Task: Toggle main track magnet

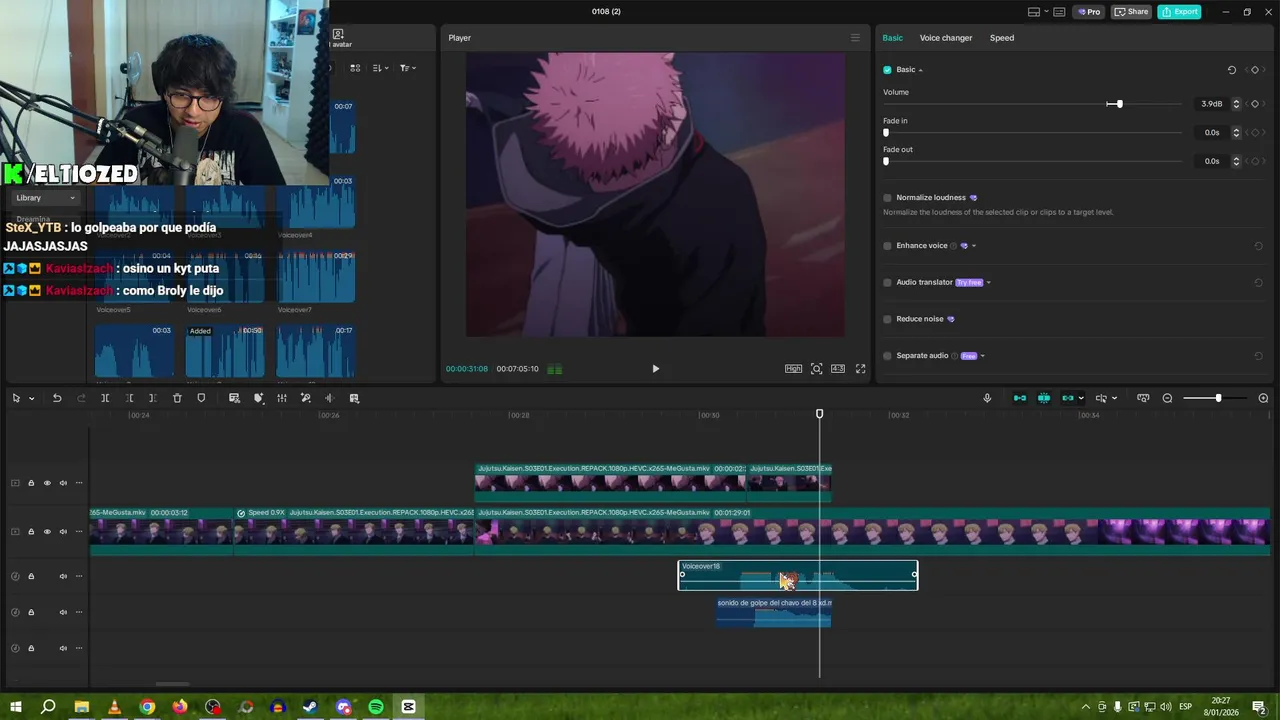Action: tap(1020, 398)
